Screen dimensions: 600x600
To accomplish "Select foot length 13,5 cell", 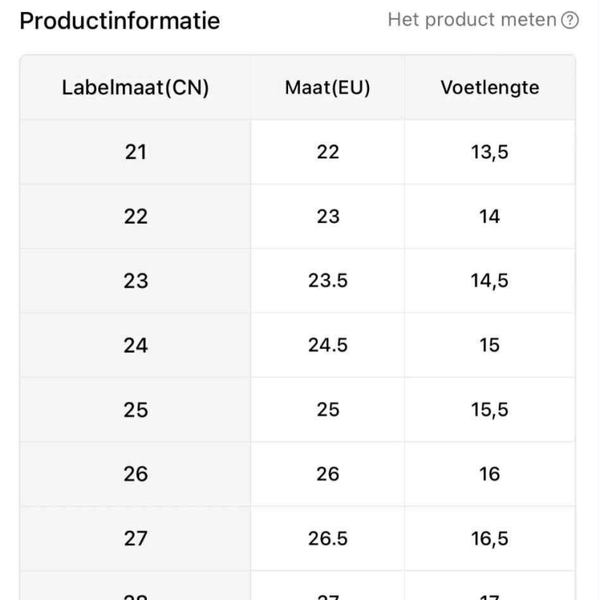I will point(489,152).
